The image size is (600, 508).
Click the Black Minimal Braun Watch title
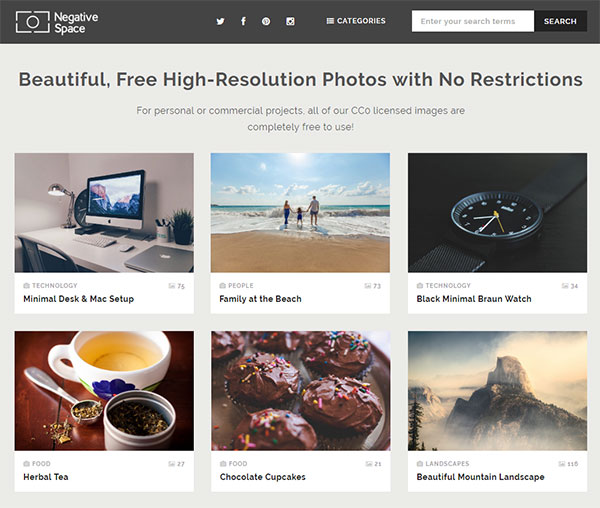tap(474, 299)
